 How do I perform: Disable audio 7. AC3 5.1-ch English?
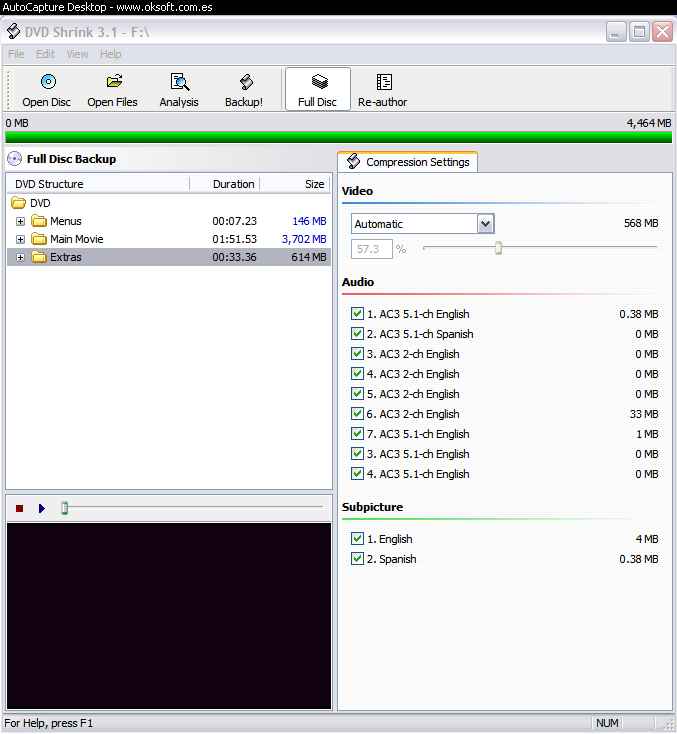click(357, 434)
